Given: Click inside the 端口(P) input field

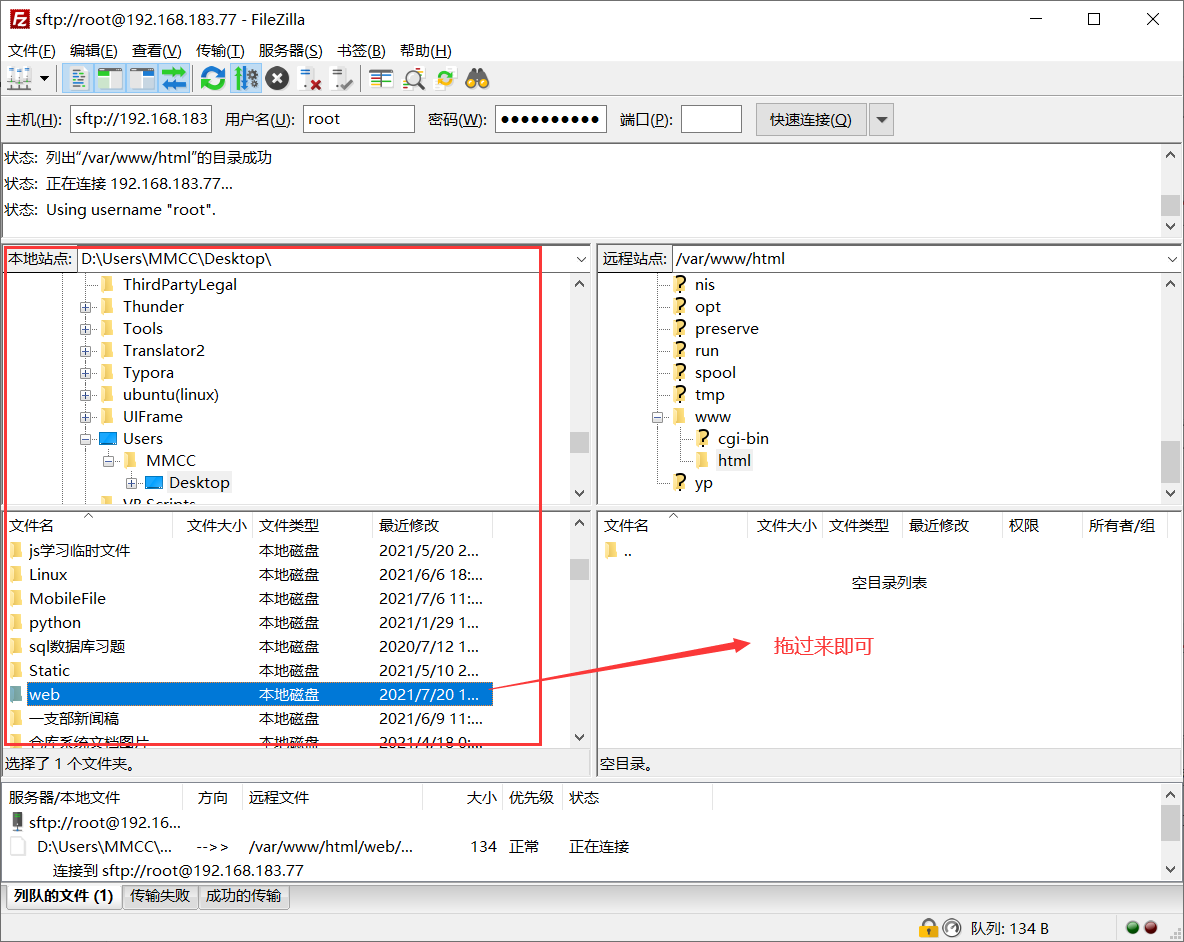Looking at the screenshot, I should point(711,118).
